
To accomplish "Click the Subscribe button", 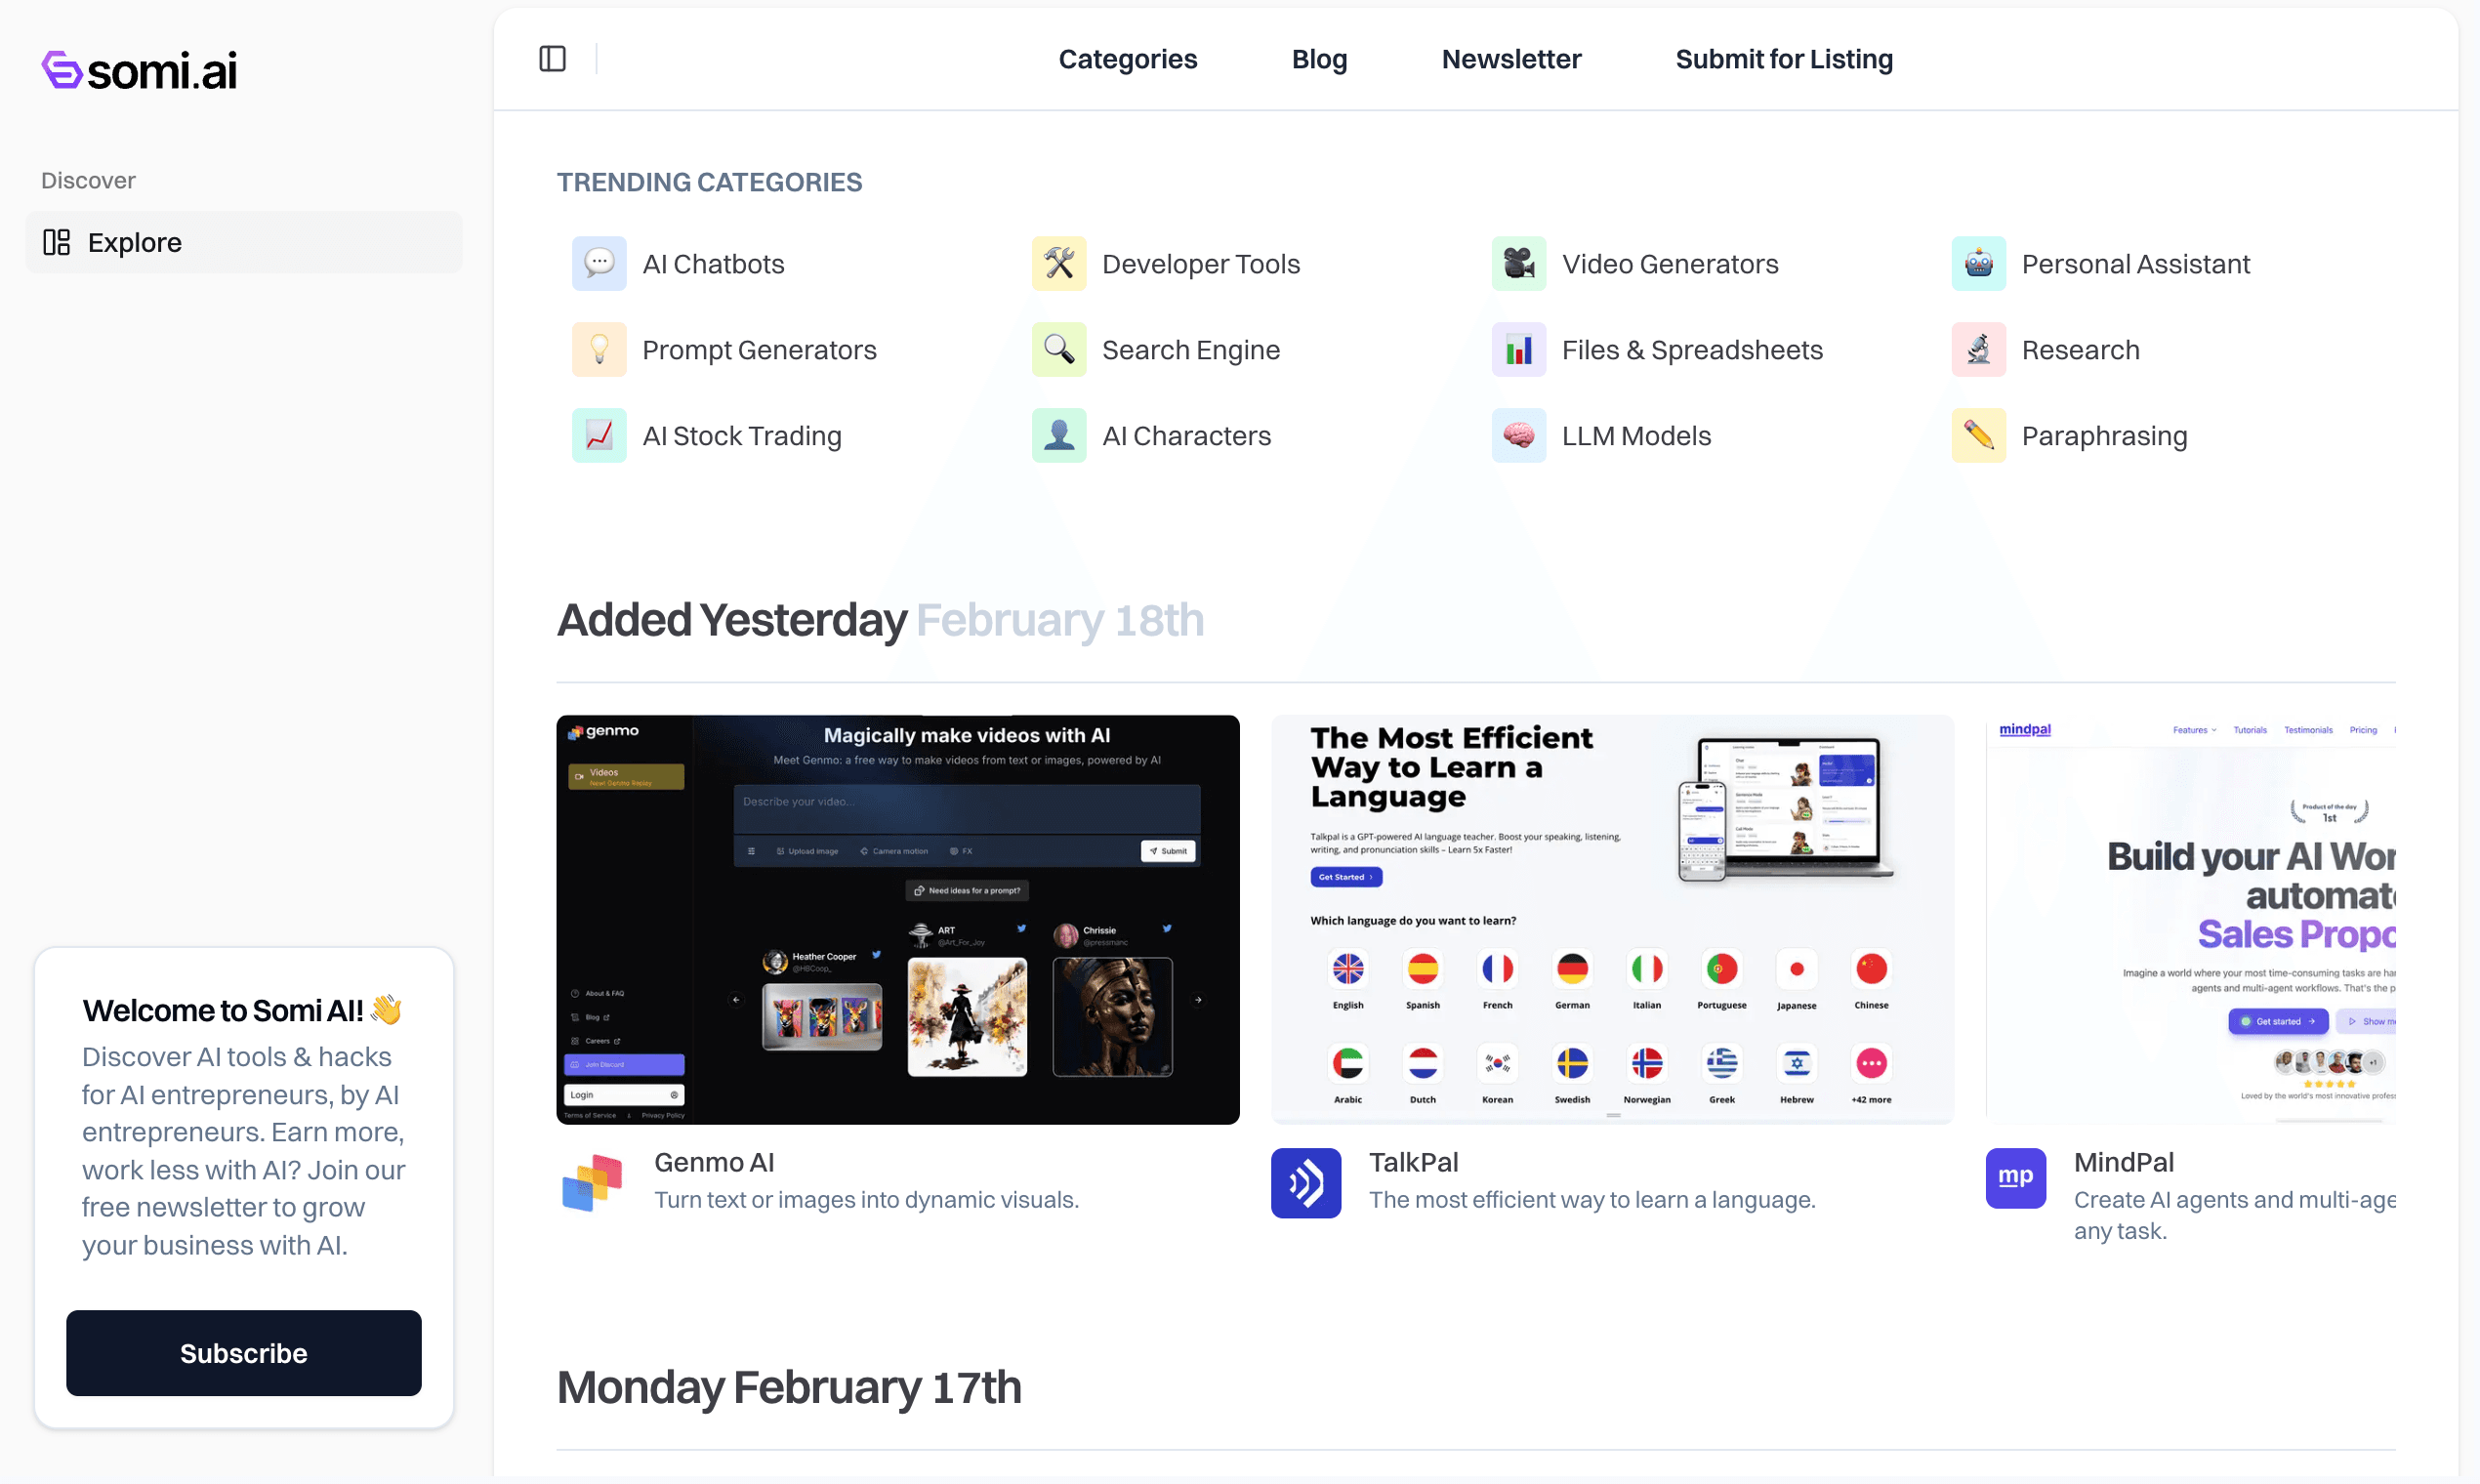I will [244, 1351].
